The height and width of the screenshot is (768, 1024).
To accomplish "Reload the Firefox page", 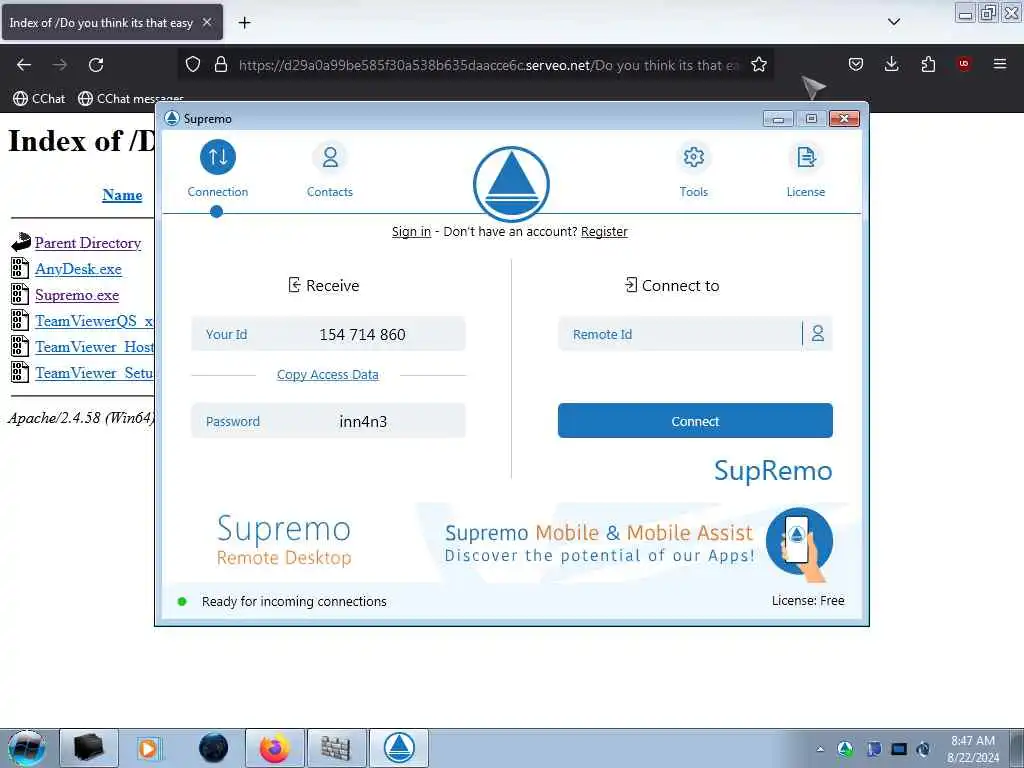I will 96,64.
